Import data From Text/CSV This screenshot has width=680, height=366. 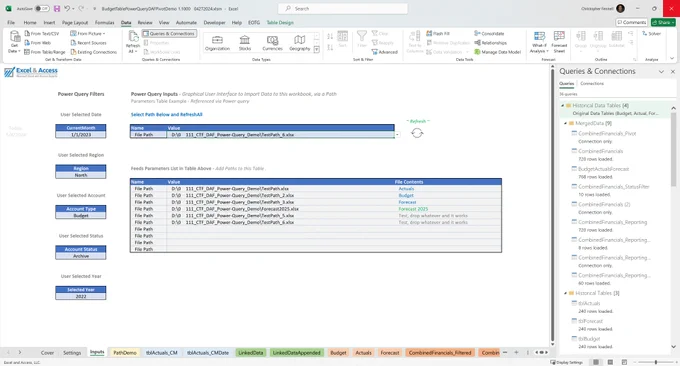42,33
